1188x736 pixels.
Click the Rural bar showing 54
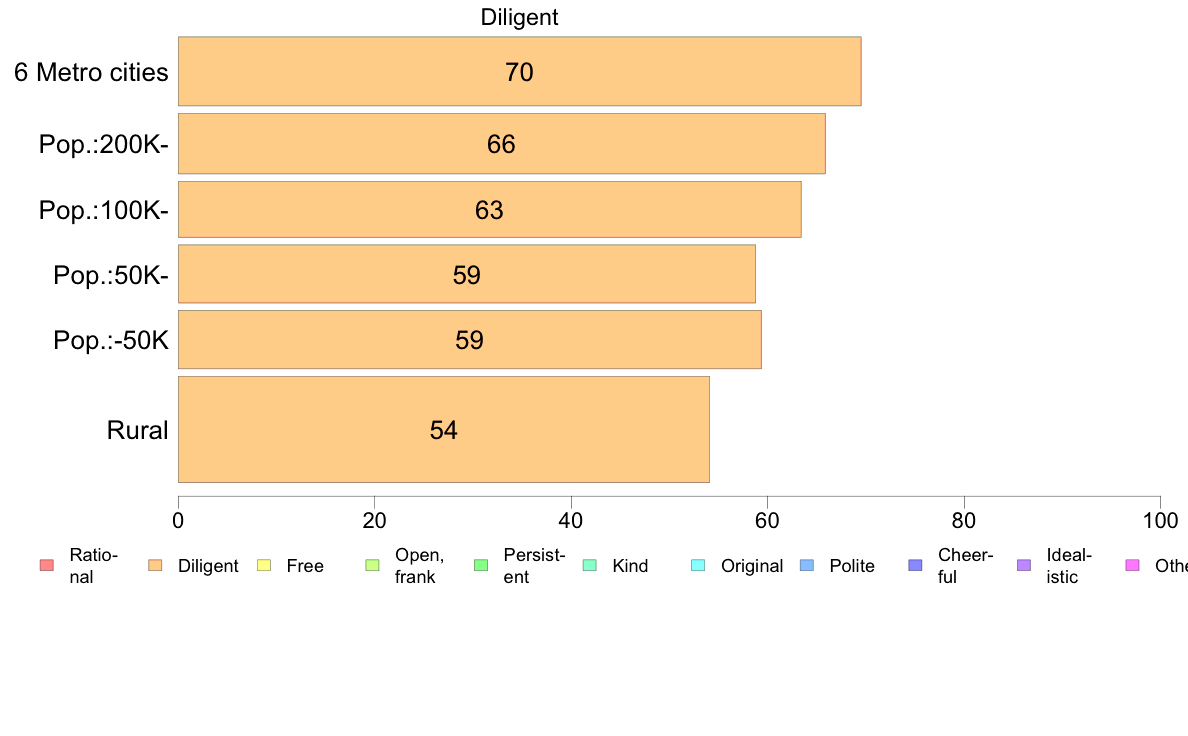[444, 430]
